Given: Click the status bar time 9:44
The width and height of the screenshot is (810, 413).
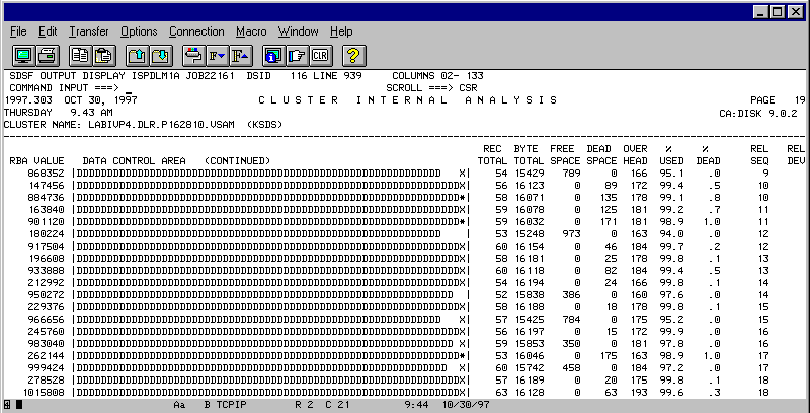Looking at the screenshot, I should point(416,405).
